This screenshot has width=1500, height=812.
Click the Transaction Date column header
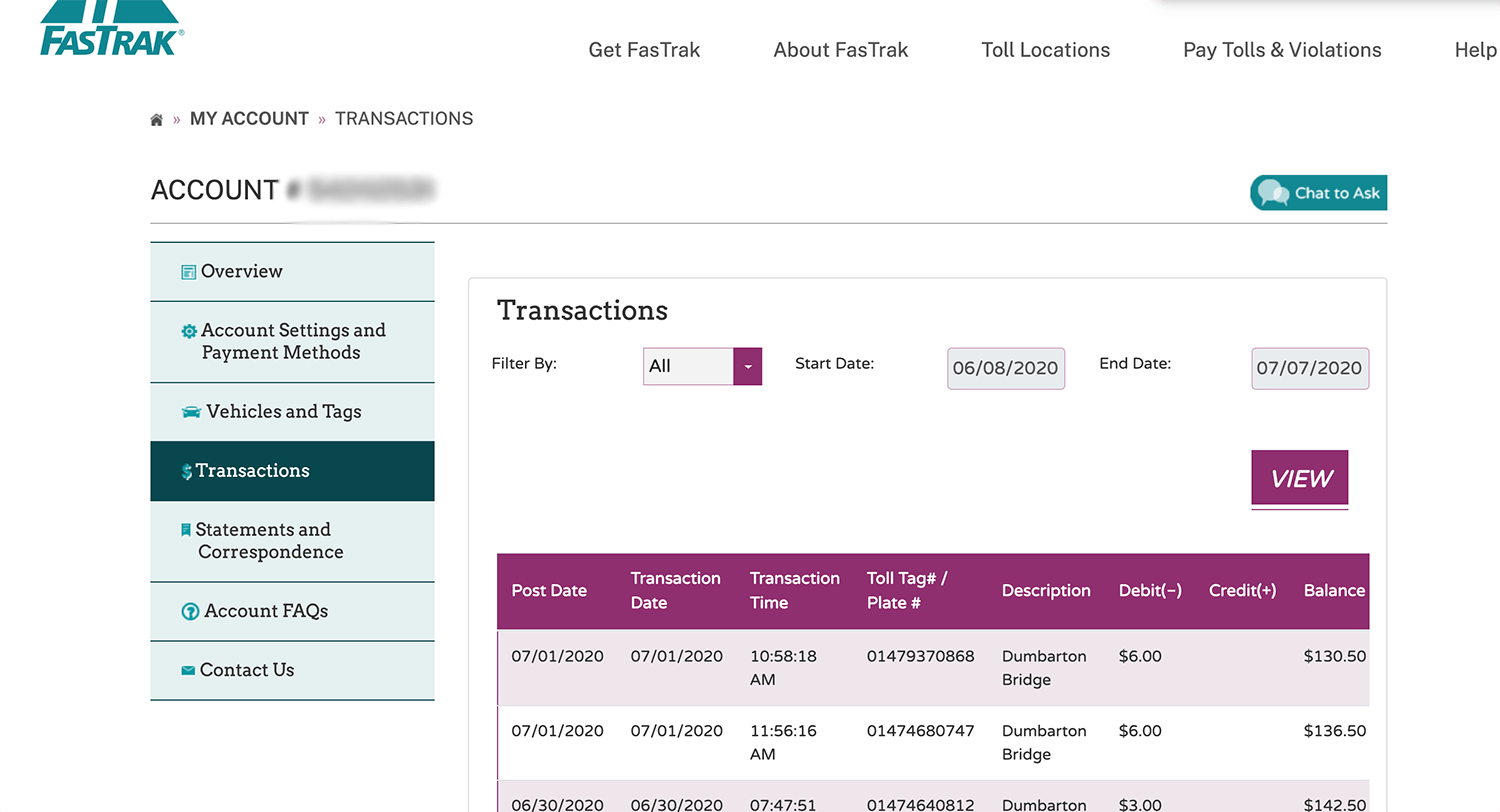tap(675, 591)
